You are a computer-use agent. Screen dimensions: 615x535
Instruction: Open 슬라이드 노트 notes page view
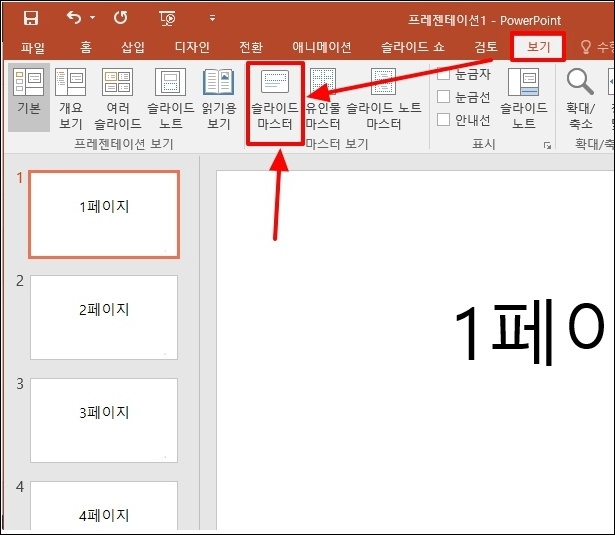pyautogui.click(x=171, y=98)
